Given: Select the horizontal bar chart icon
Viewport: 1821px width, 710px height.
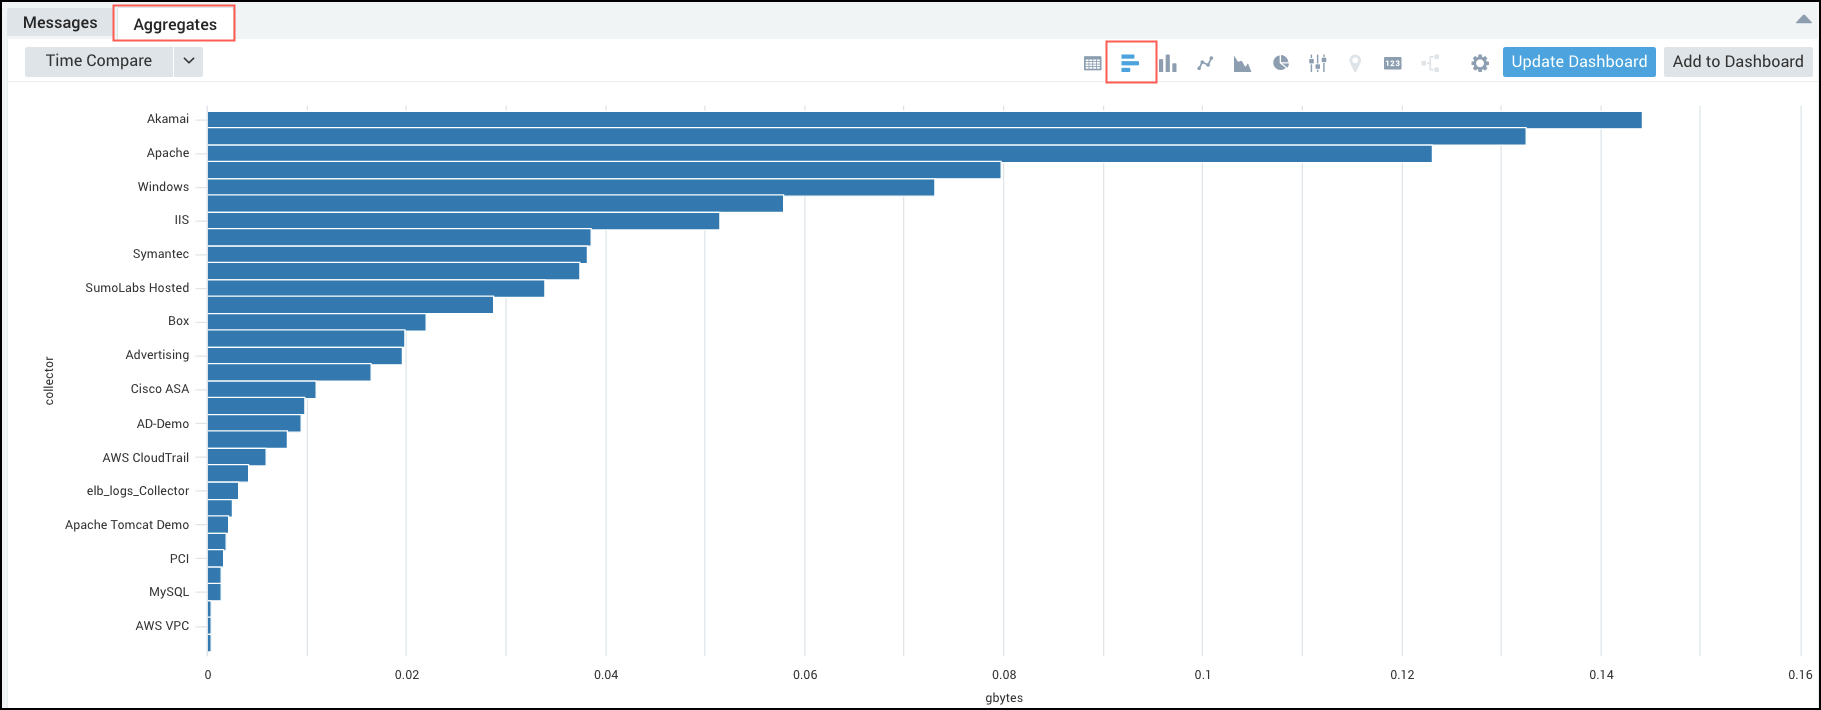Looking at the screenshot, I should tap(1130, 63).
